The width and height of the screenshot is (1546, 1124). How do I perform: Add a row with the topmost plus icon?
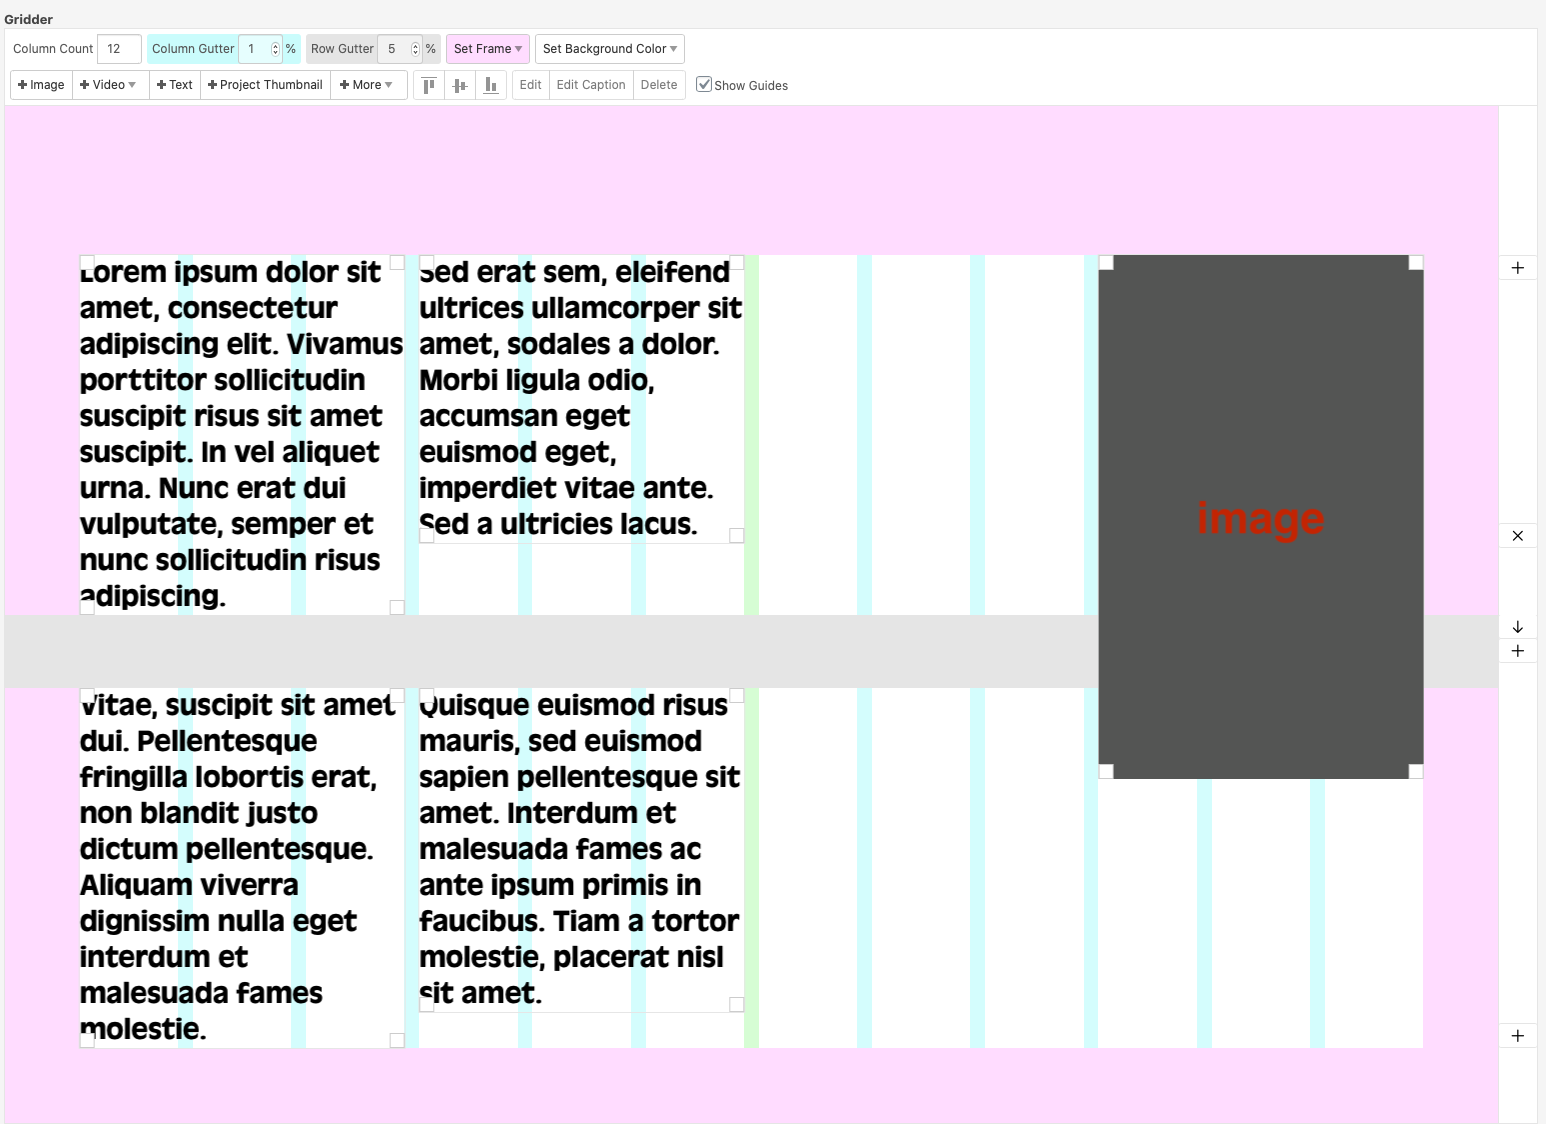pos(1517,268)
